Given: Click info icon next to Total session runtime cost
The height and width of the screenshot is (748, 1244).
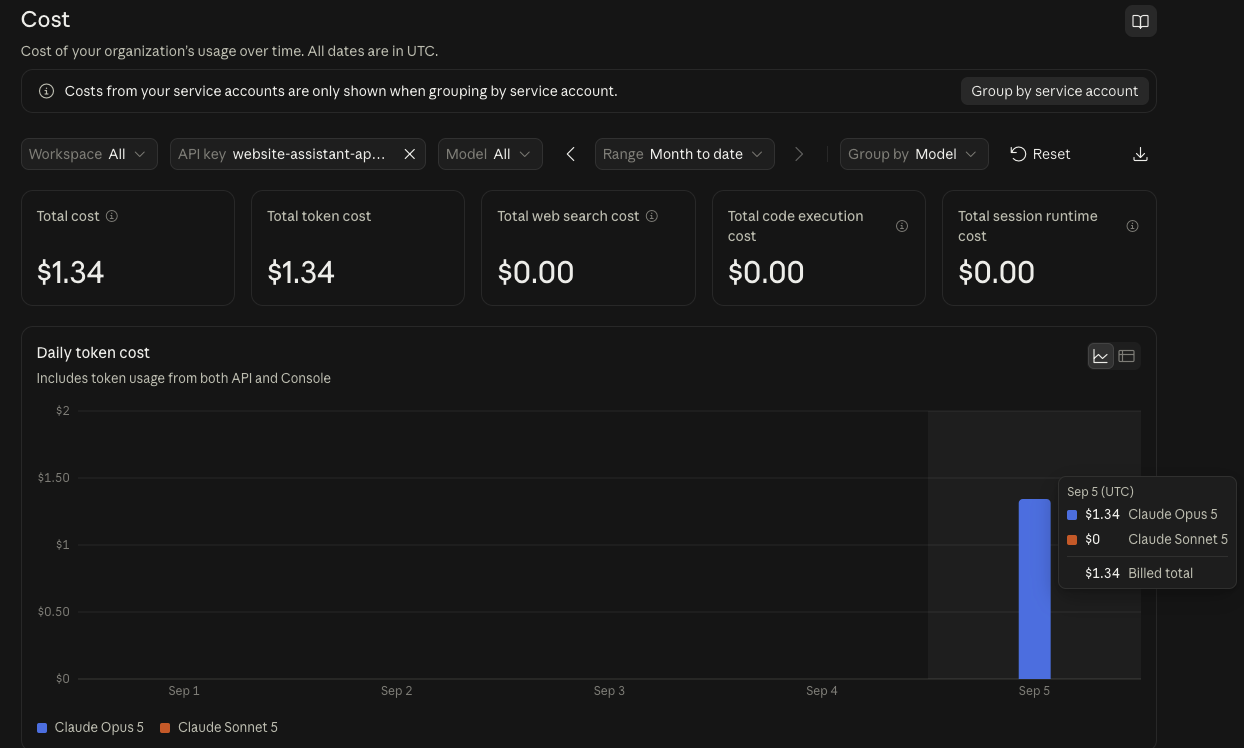Looking at the screenshot, I should [1133, 226].
